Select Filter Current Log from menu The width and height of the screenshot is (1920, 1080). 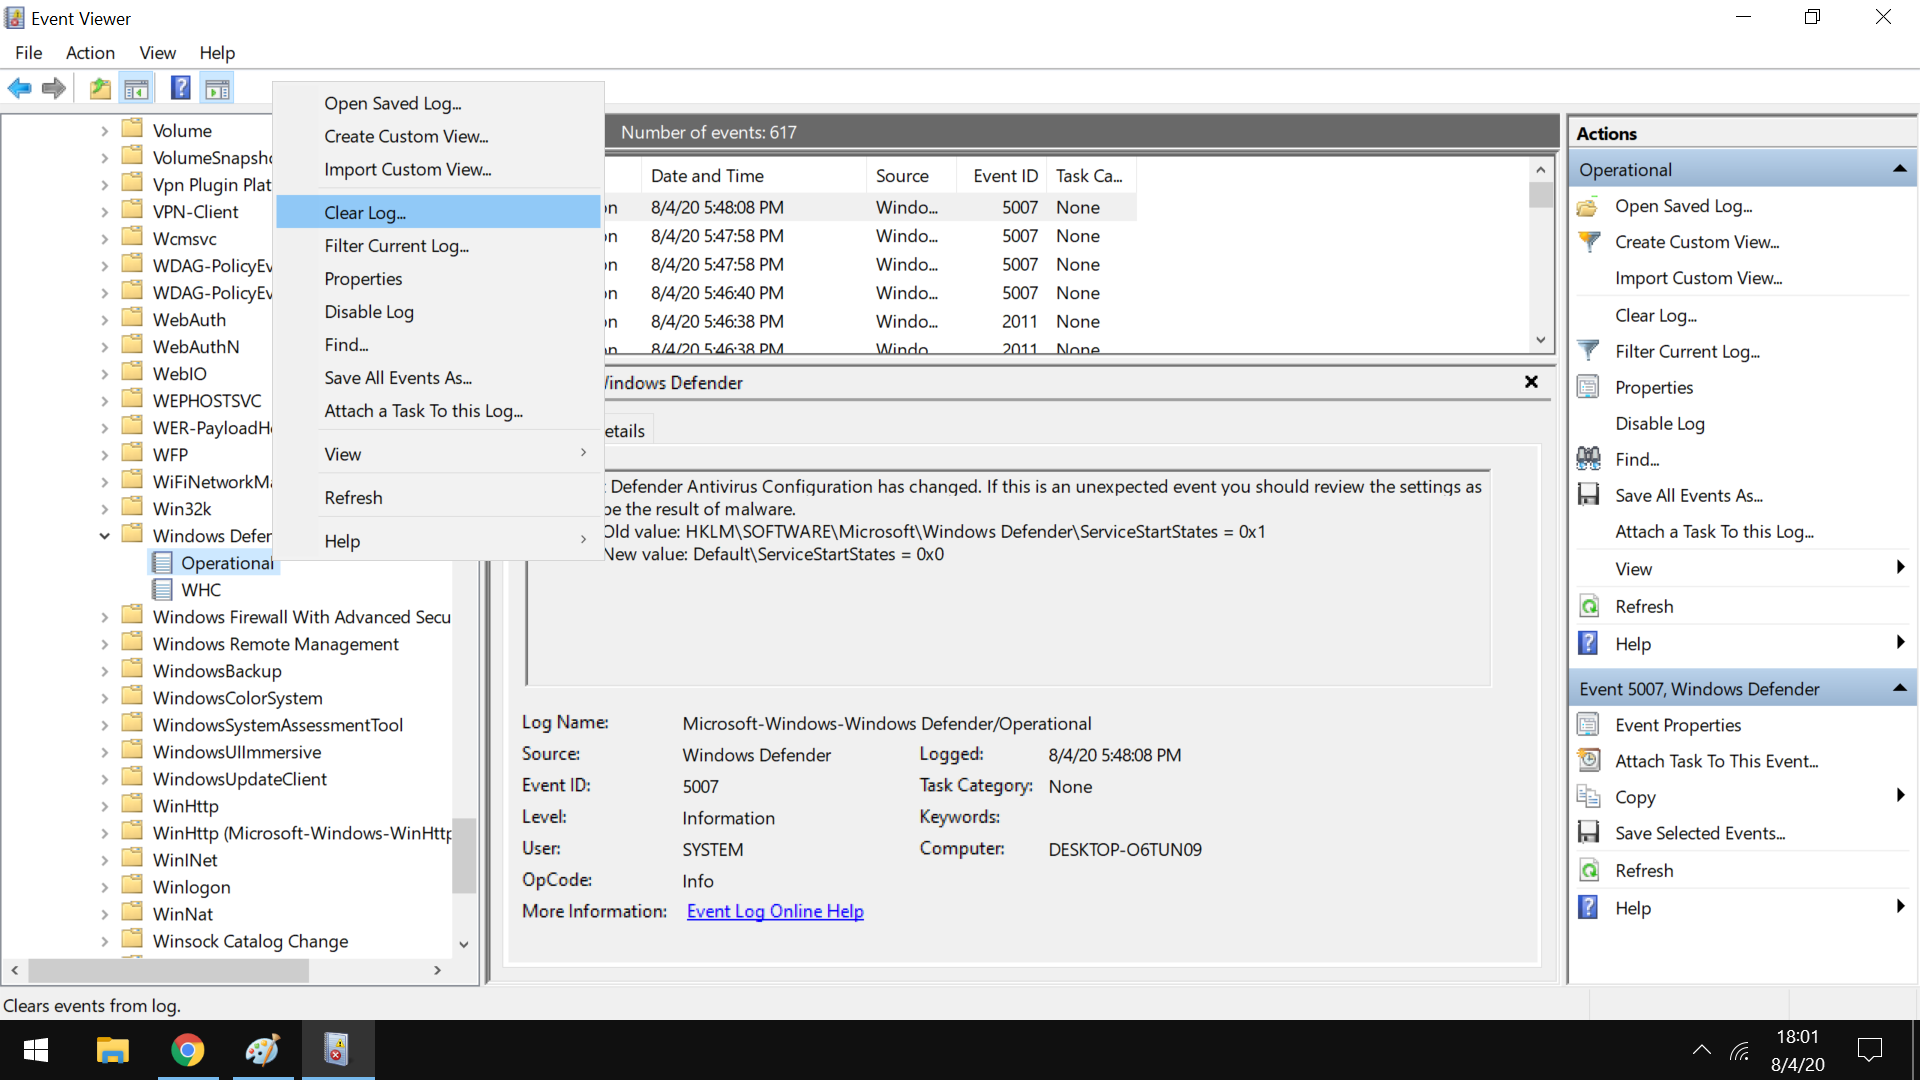pos(396,245)
